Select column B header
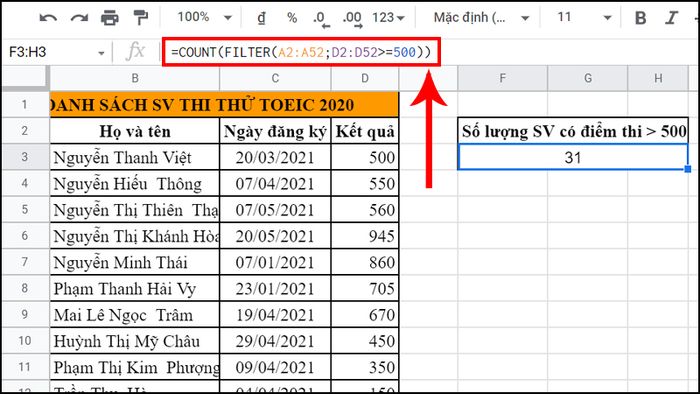The width and height of the screenshot is (700, 394). [x=135, y=79]
